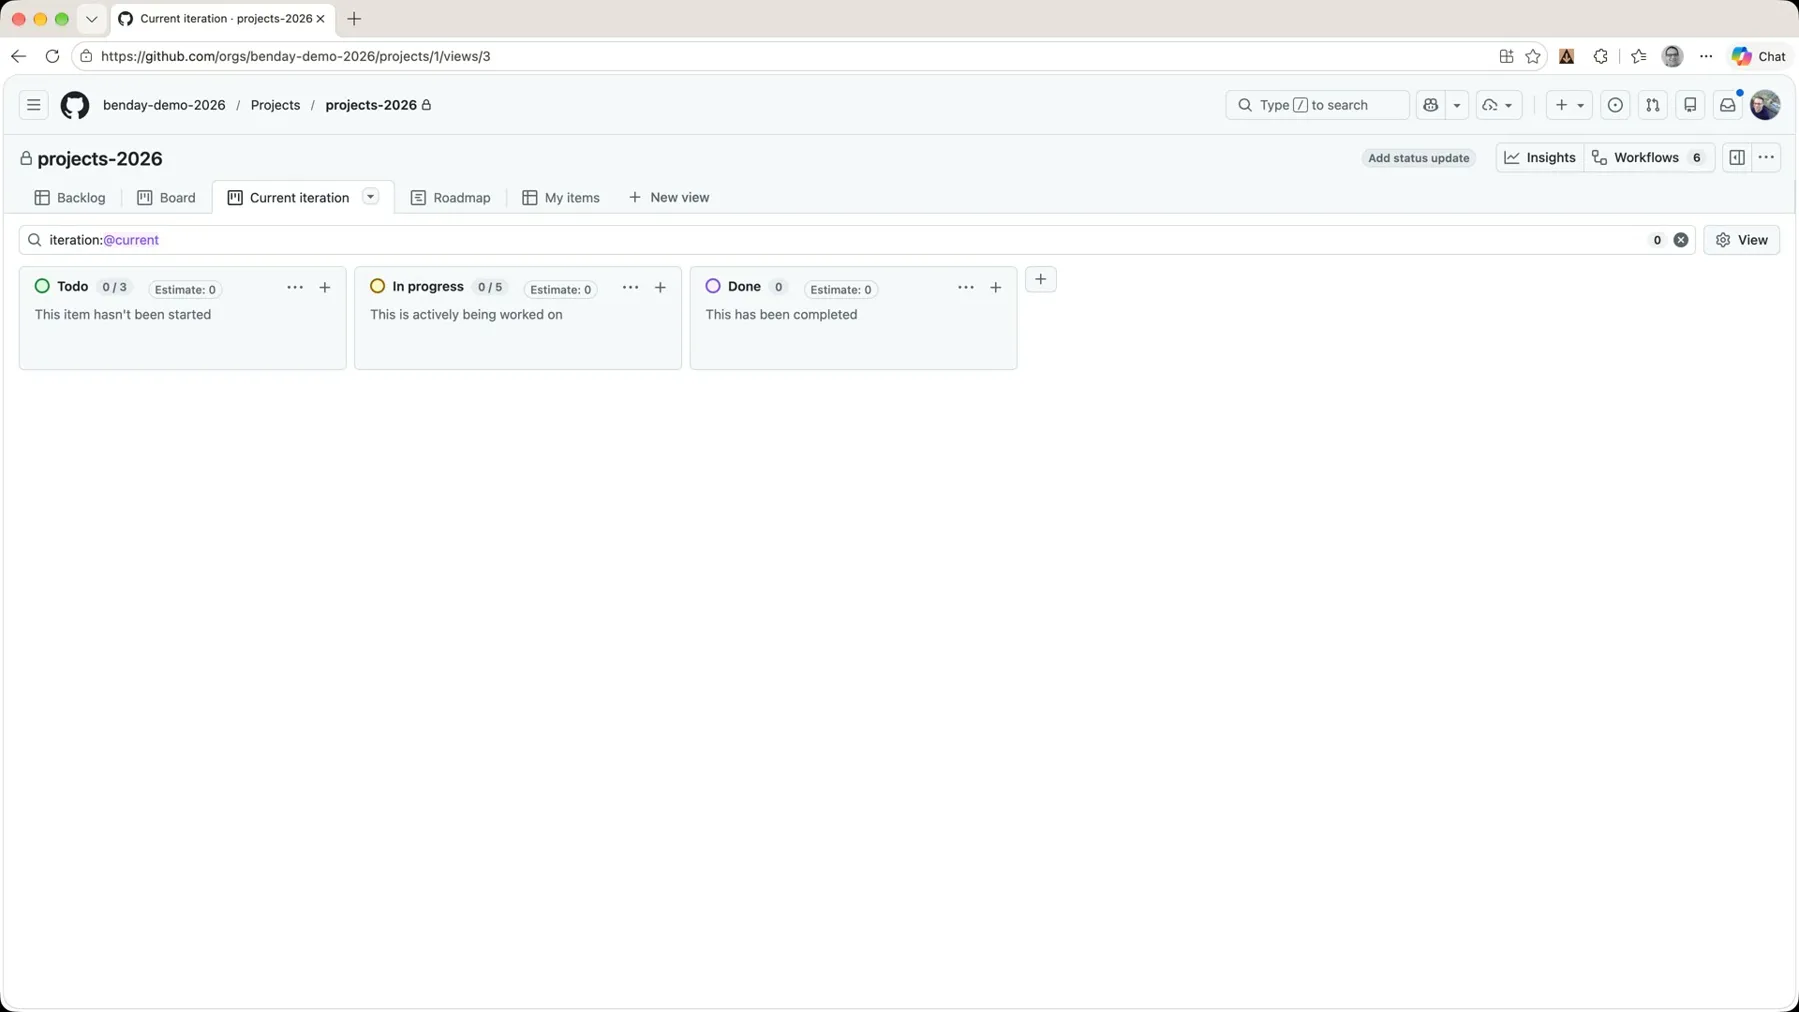Viewport: 1799px width, 1012px height.
Task: Navigate to benday-demo-2026 organization breadcrumb
Action: click(x=164, y=105)
